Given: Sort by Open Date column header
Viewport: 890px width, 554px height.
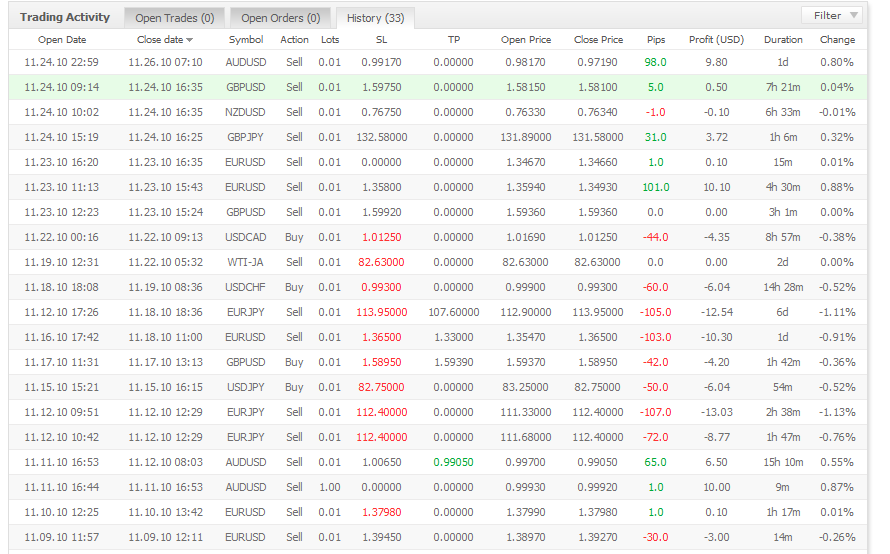Looking at the screenshot, I should point(62,40).
